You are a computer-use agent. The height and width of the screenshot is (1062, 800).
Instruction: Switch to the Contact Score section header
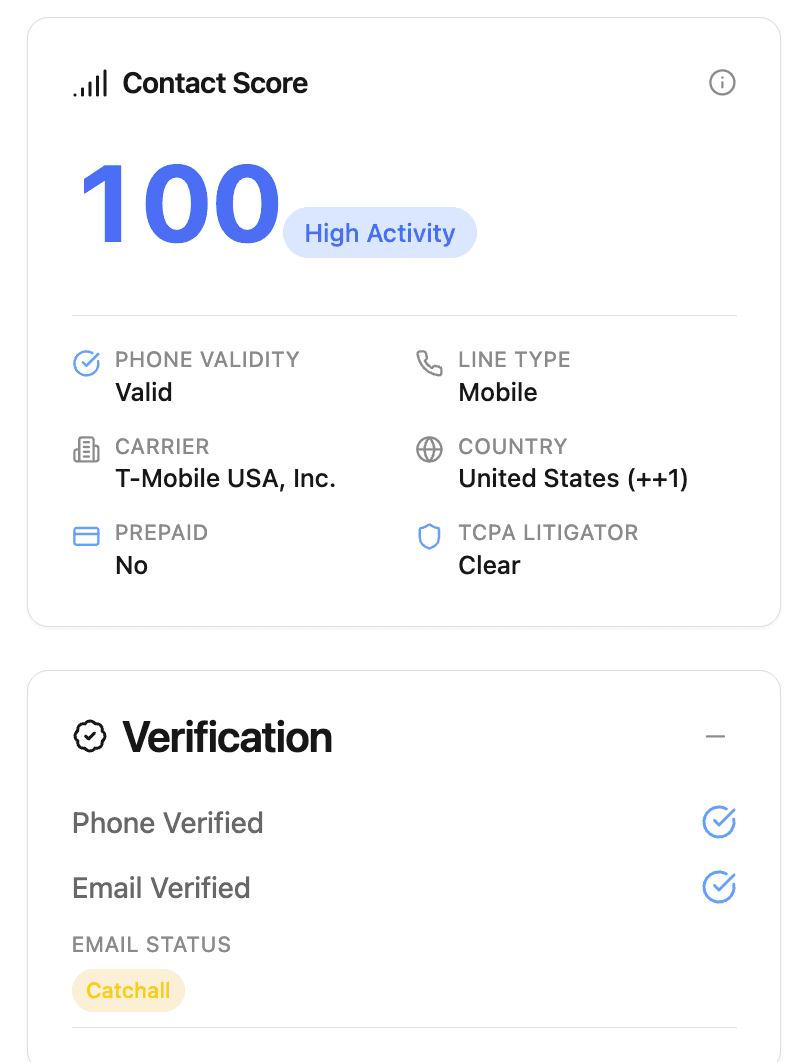pyautogui.click(x=215, y=83)
